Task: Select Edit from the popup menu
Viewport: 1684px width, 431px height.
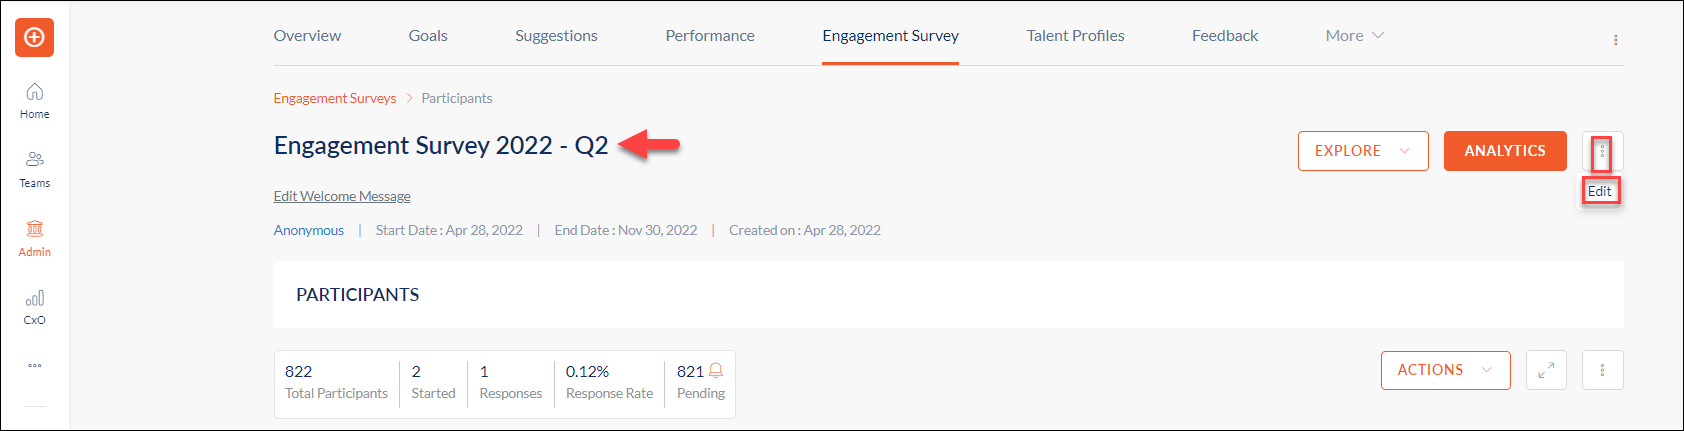Action: pos(1600,191)
